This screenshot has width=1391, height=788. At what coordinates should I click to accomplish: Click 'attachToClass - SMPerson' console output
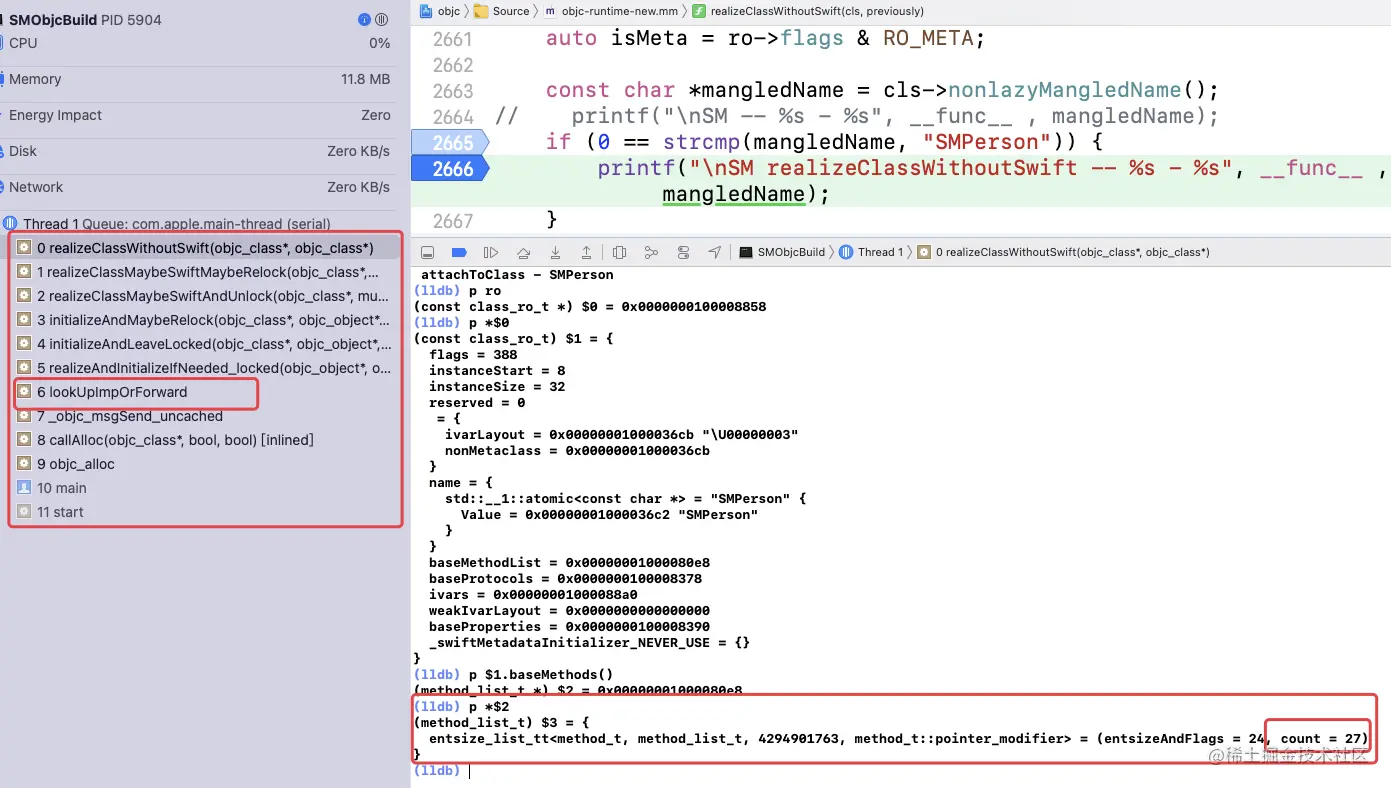point(517,275)
